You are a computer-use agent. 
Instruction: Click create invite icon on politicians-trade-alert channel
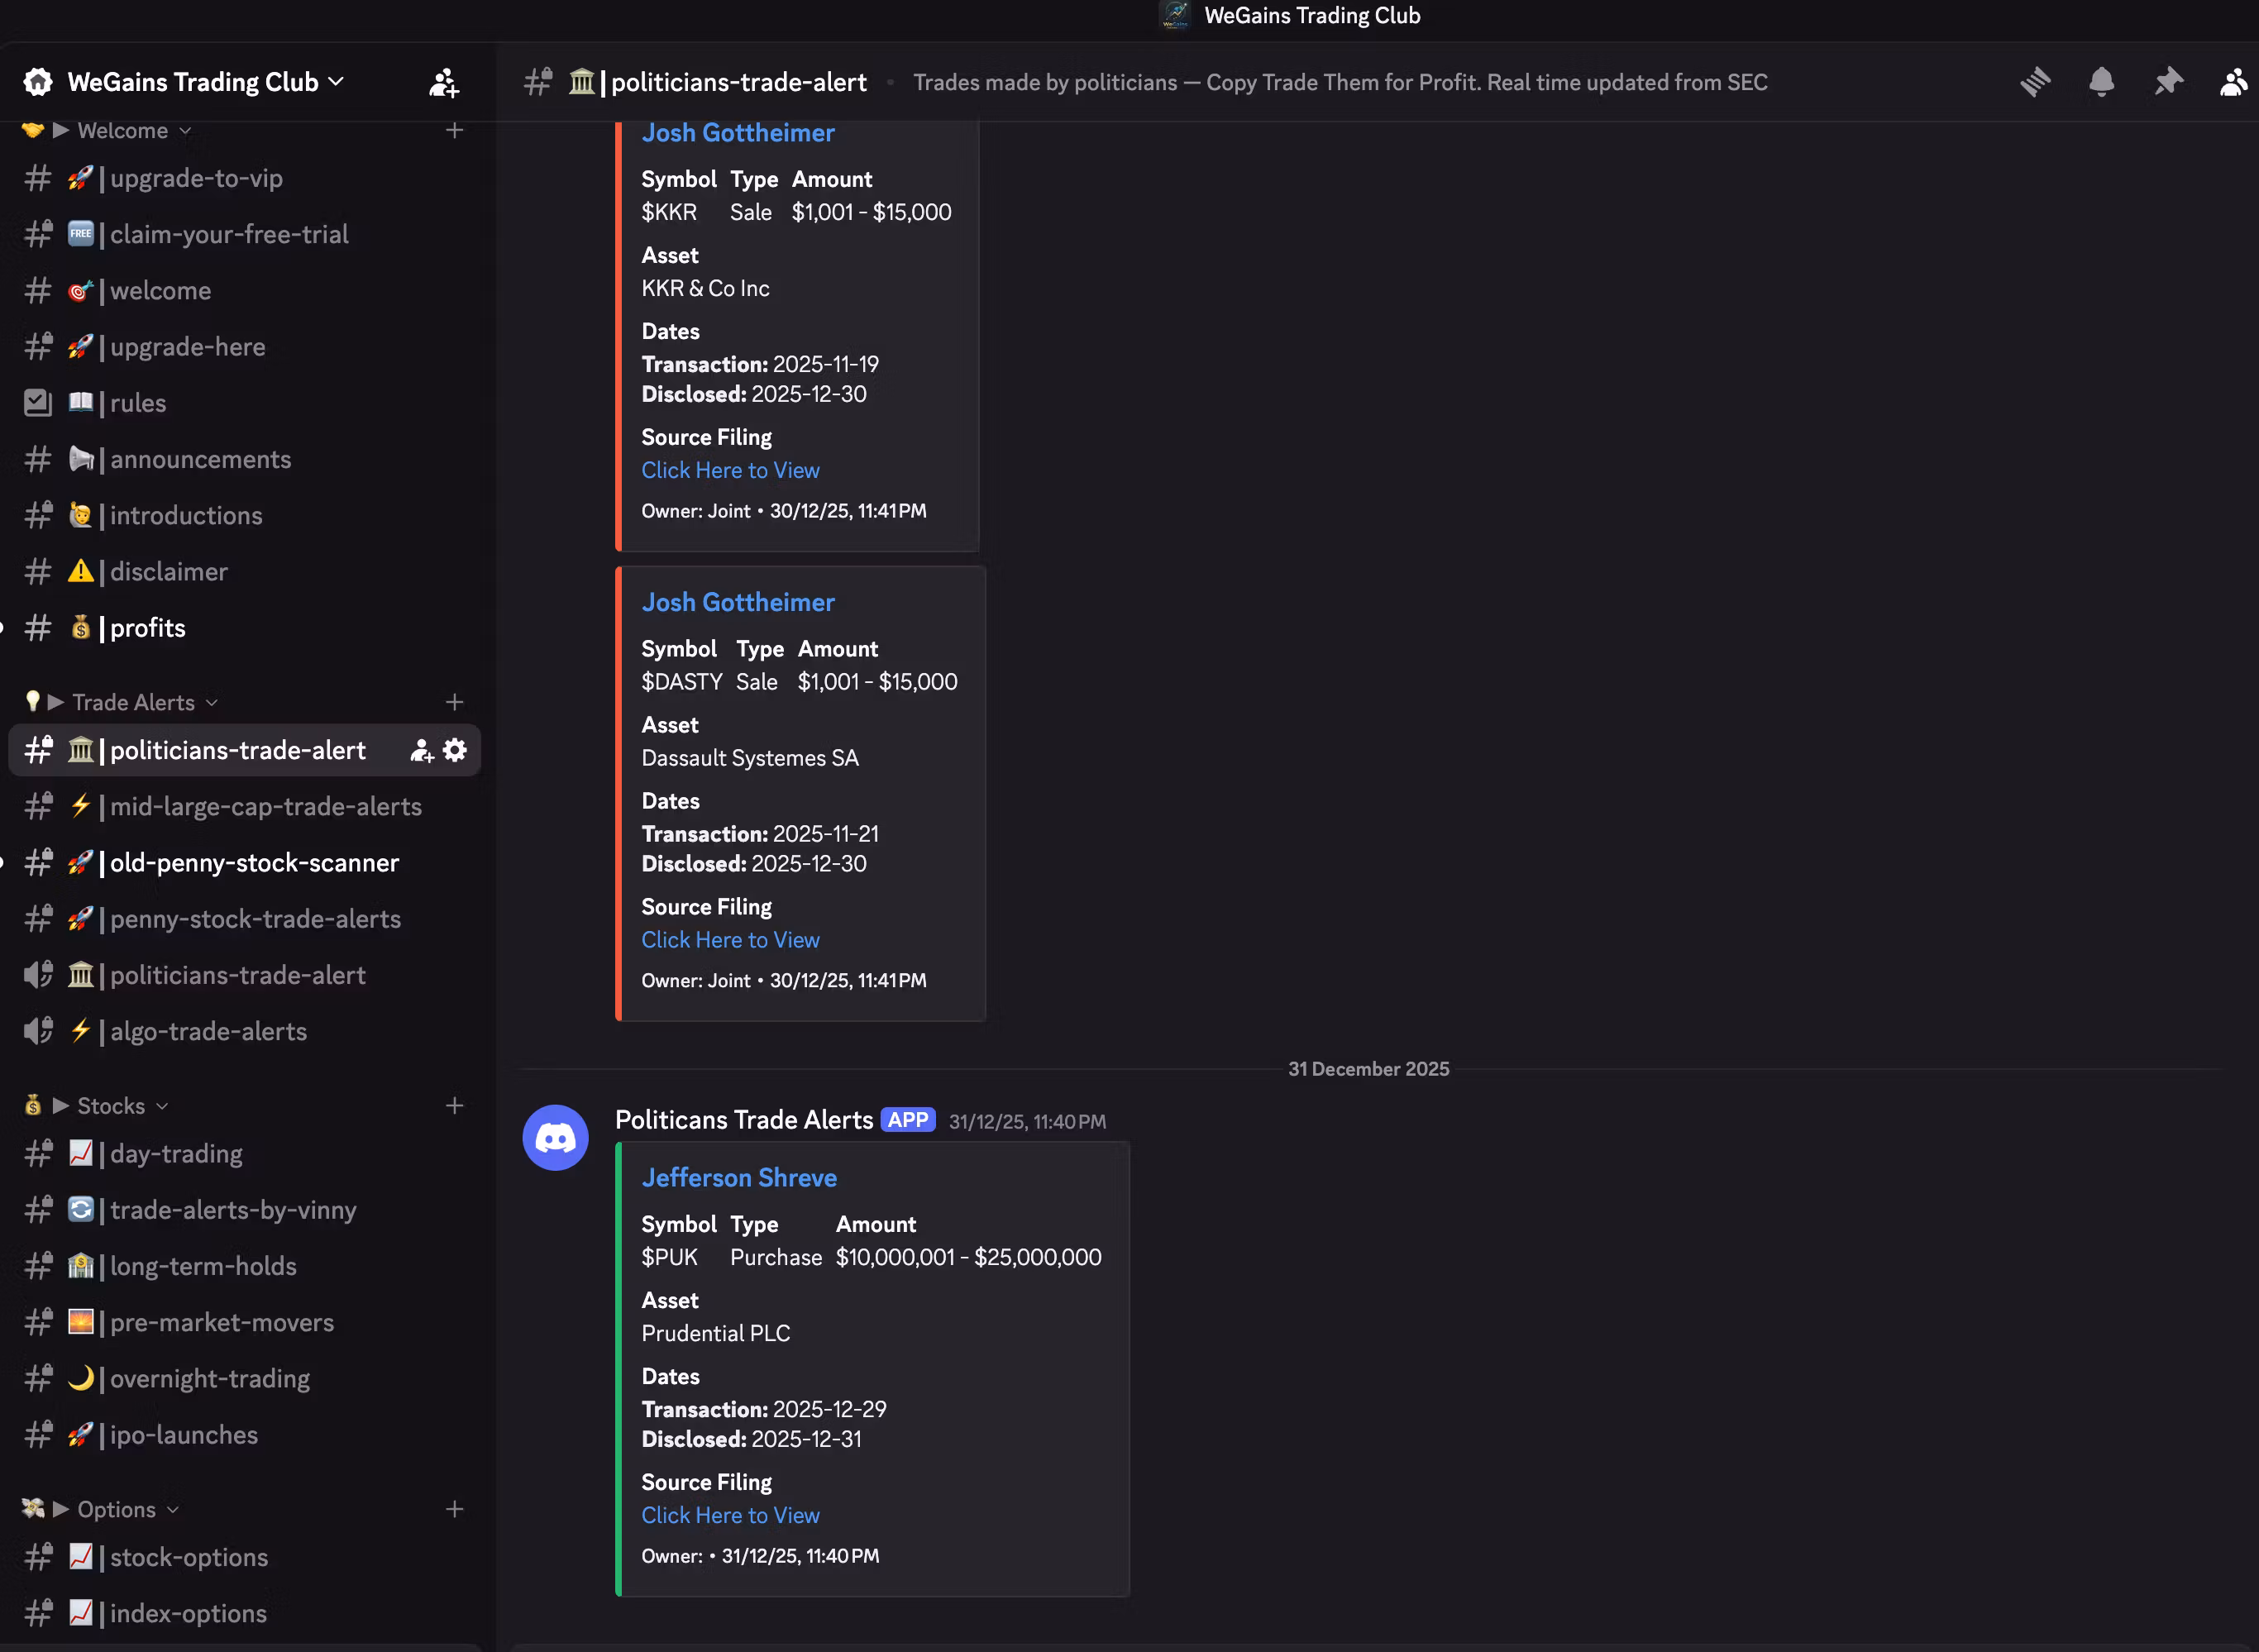coord(421,750)
